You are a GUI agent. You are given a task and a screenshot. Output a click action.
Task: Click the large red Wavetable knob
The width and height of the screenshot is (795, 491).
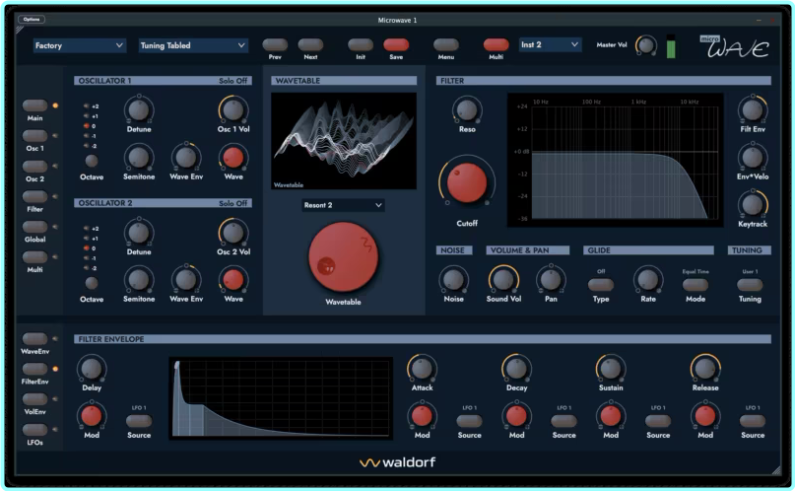343,257
